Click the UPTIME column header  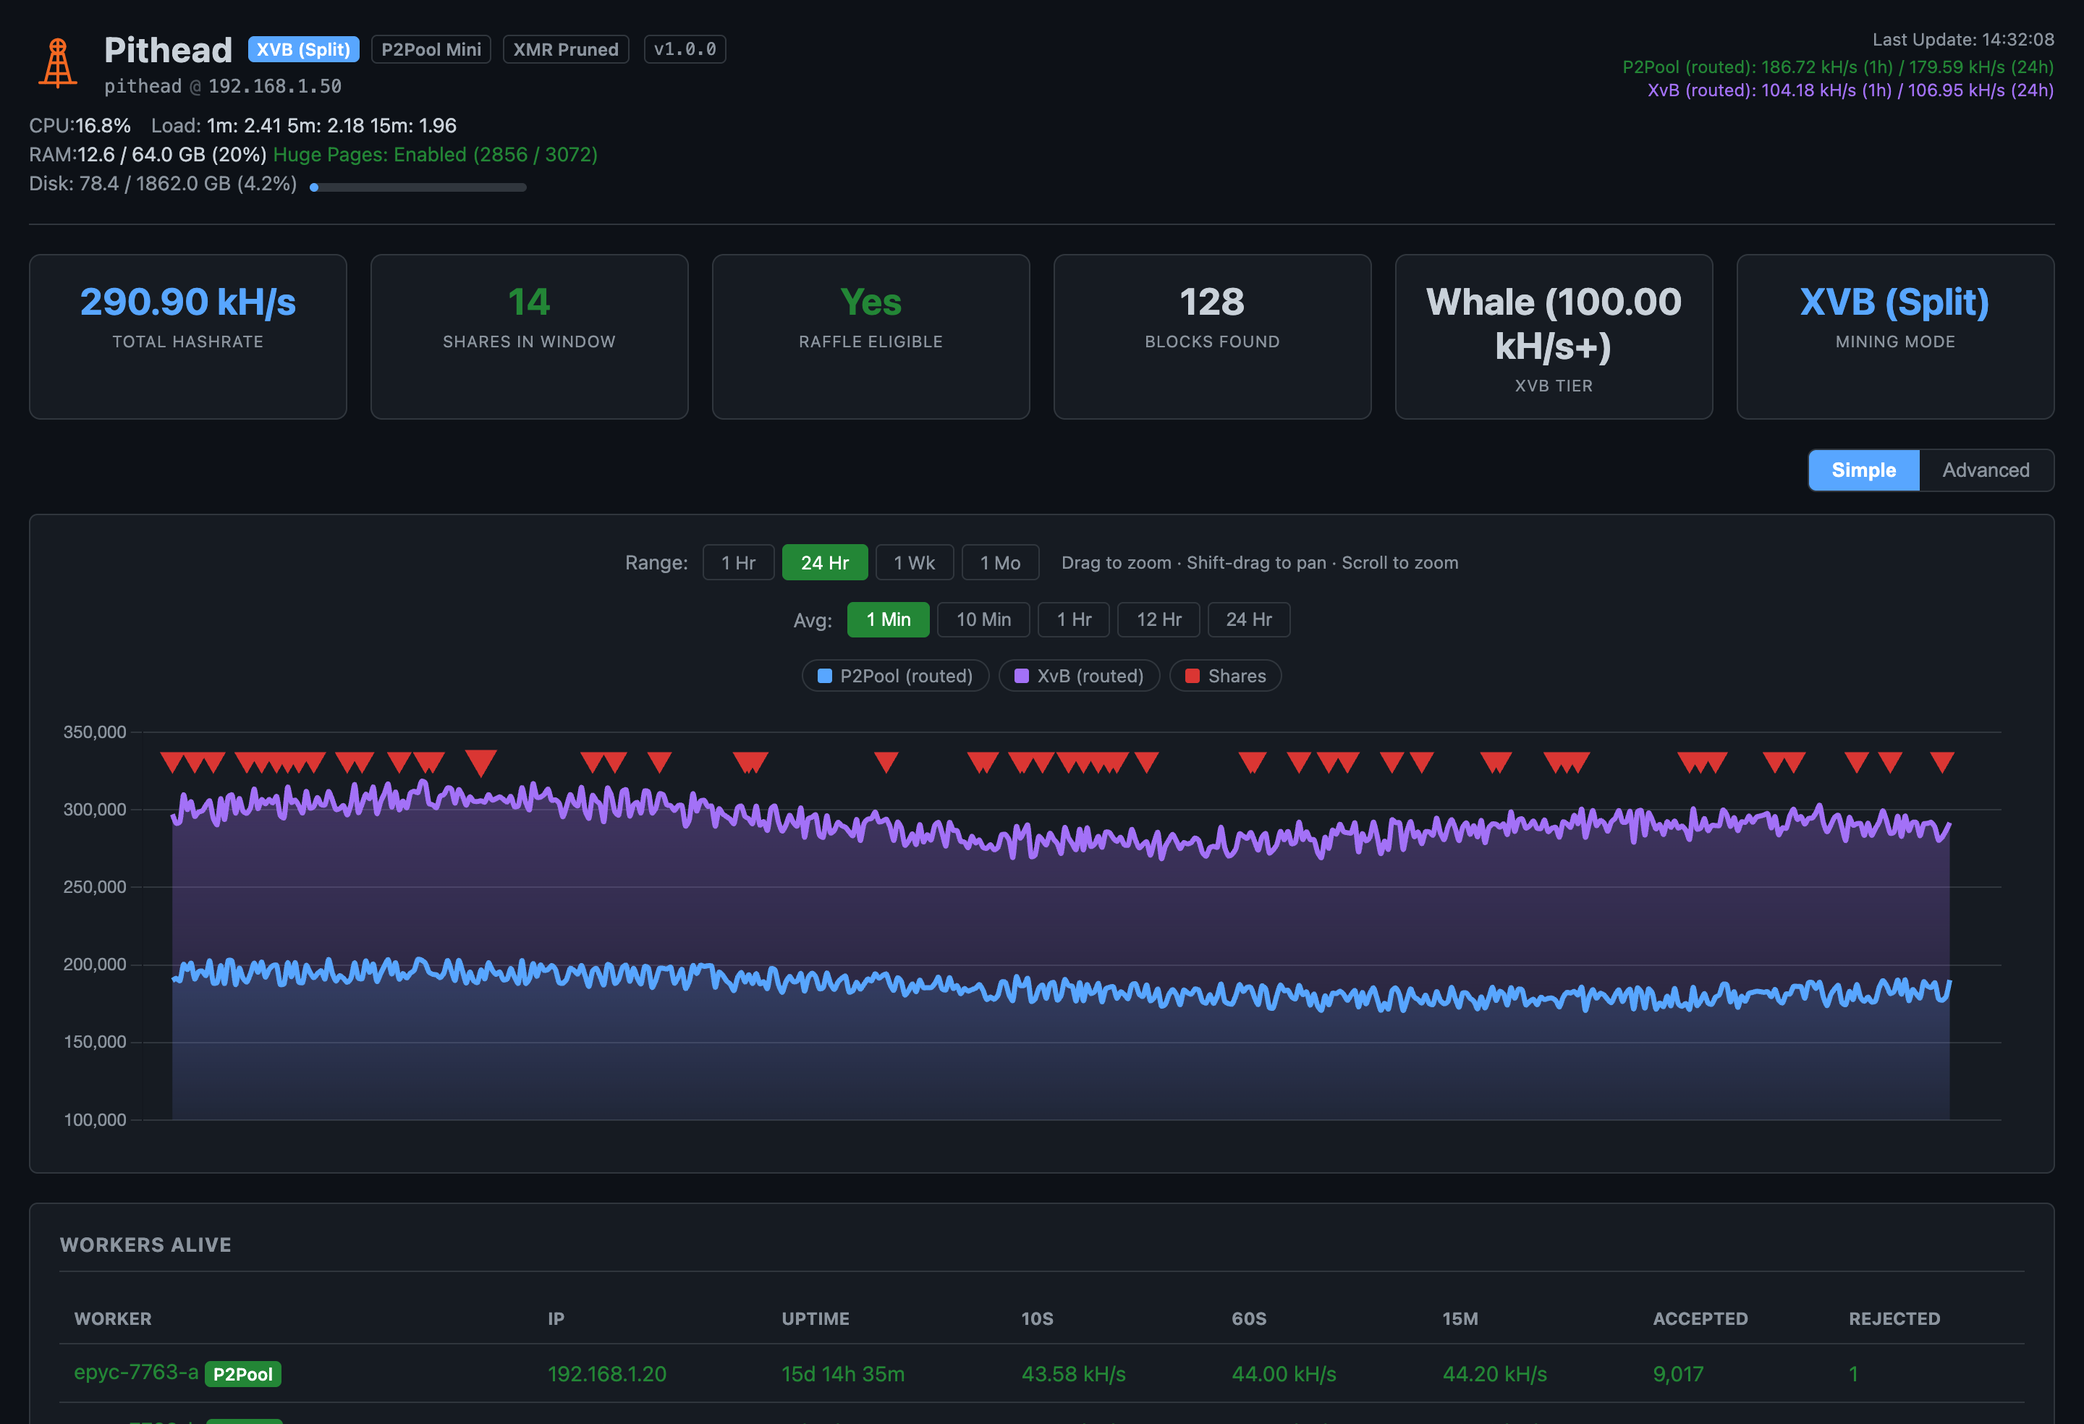coord(815,1318)
